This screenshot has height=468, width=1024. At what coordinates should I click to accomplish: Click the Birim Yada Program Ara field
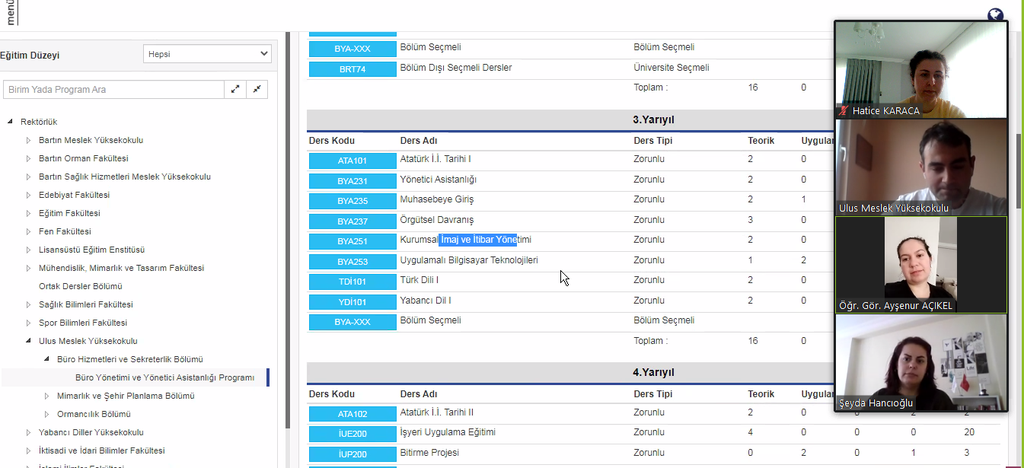[x=112, y=89]
